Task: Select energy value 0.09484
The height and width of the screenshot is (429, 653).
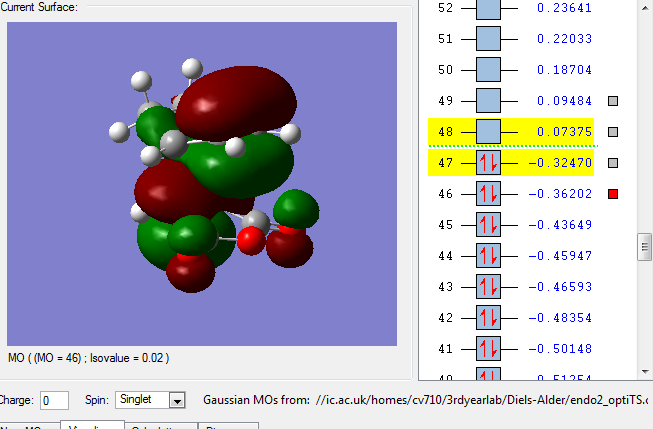Action: click(564, 101)
